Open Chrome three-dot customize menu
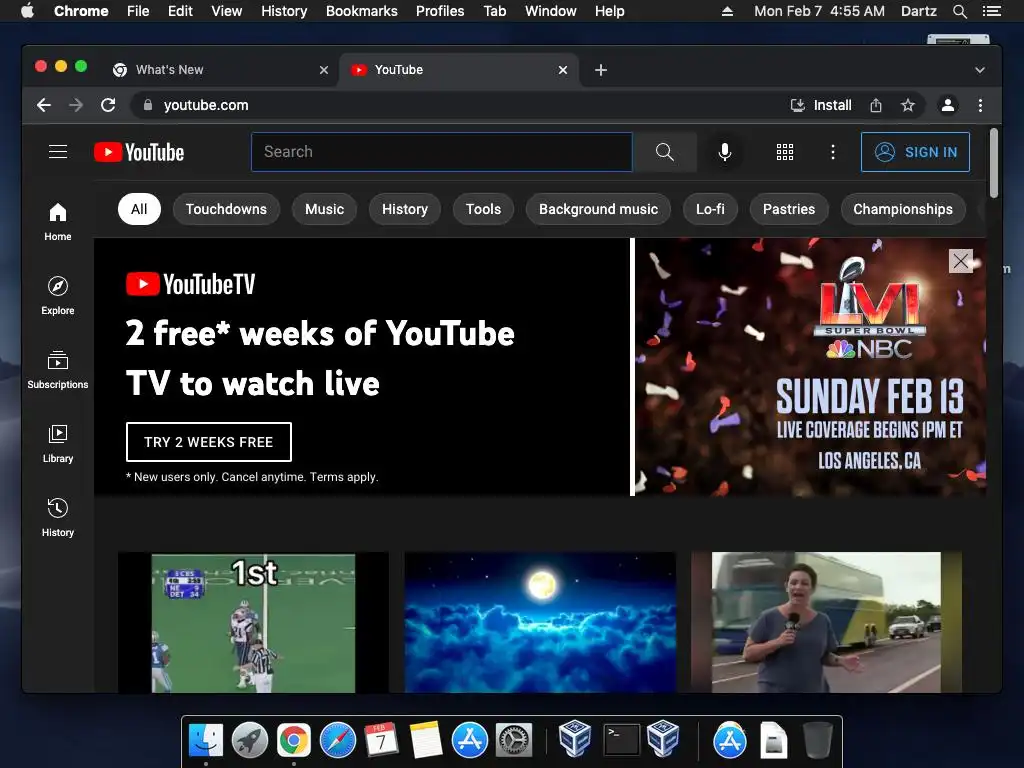 (x=980, y=105)
